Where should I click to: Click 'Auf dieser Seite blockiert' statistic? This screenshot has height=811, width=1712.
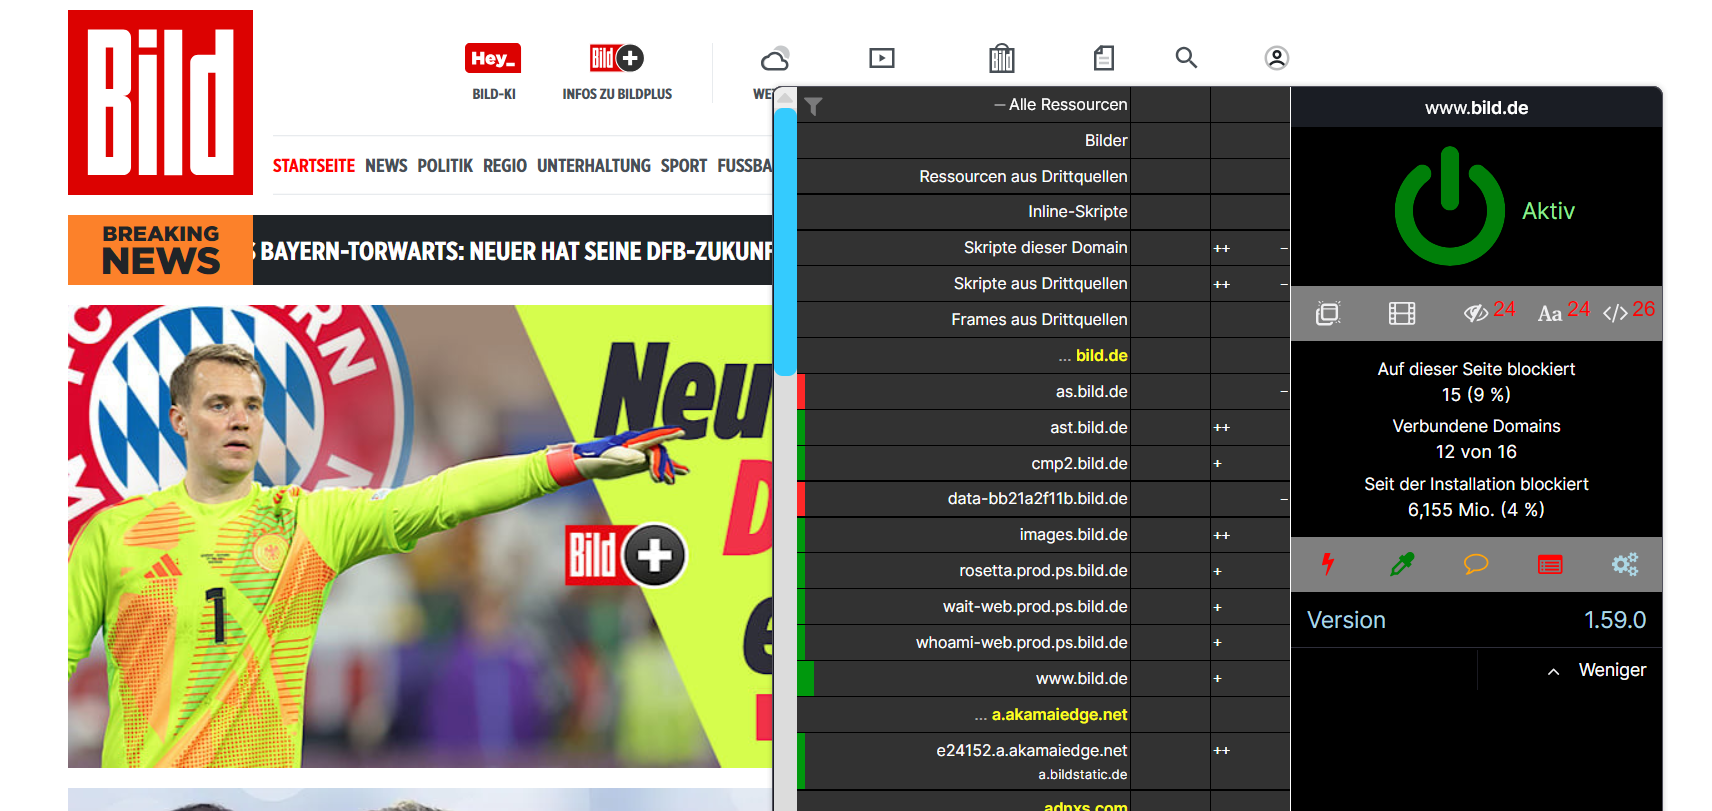coord(1476,382)
